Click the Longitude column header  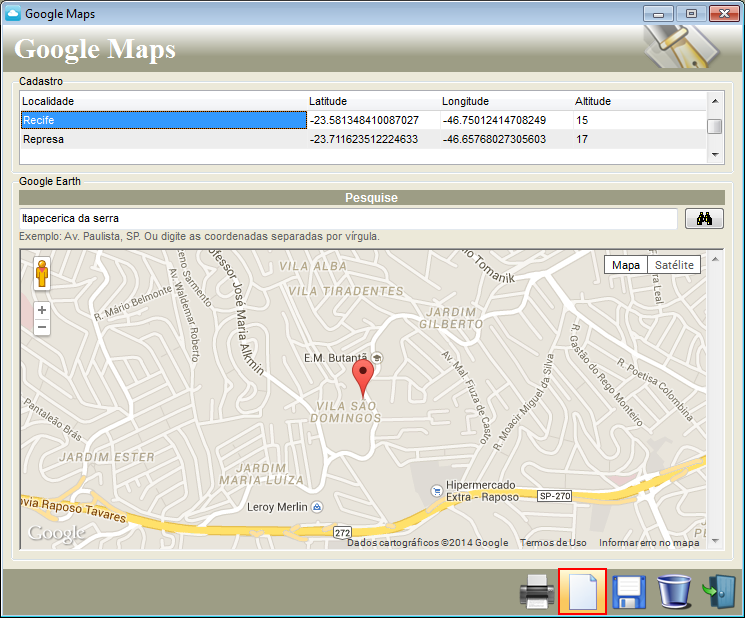click(507, 101)
